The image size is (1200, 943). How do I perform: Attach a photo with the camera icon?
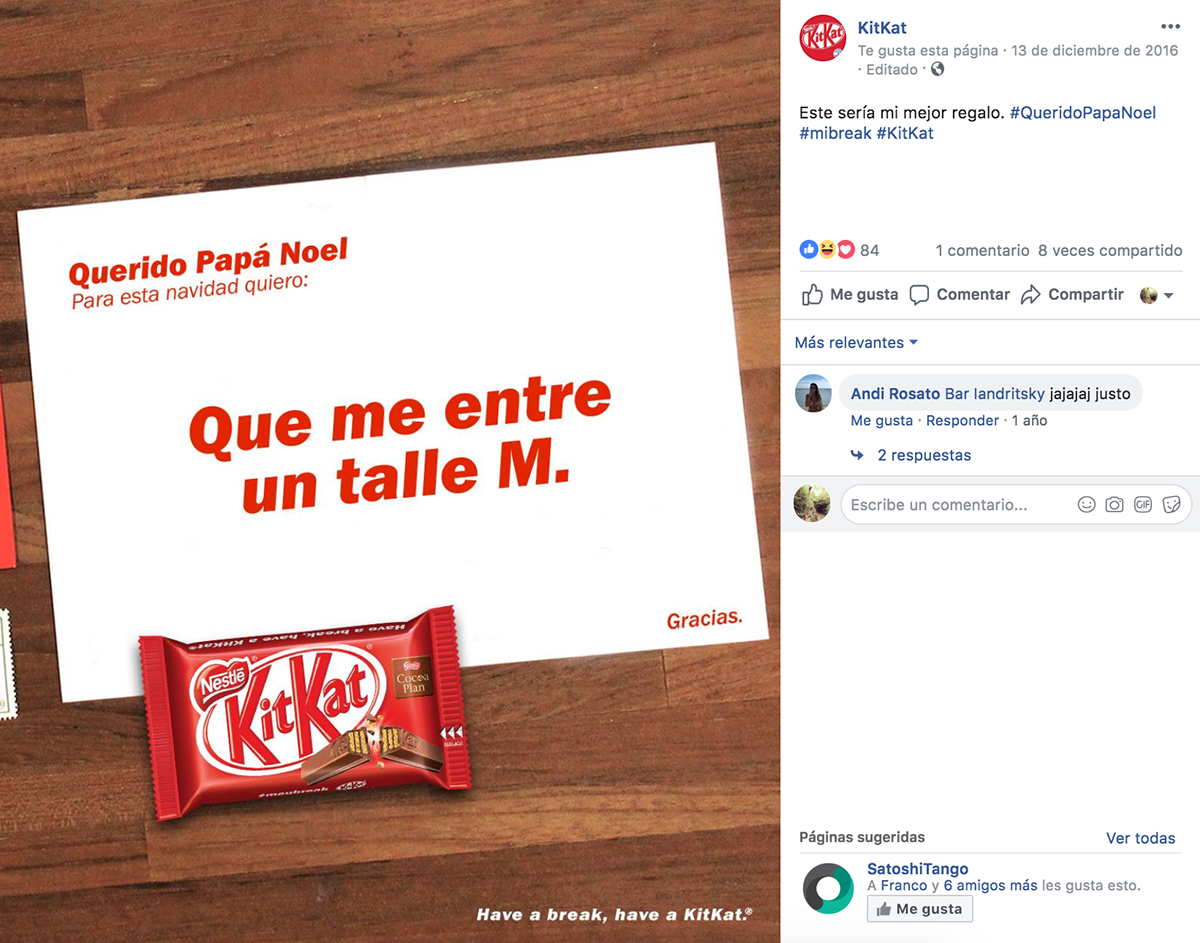click(x=1114, y=505)
